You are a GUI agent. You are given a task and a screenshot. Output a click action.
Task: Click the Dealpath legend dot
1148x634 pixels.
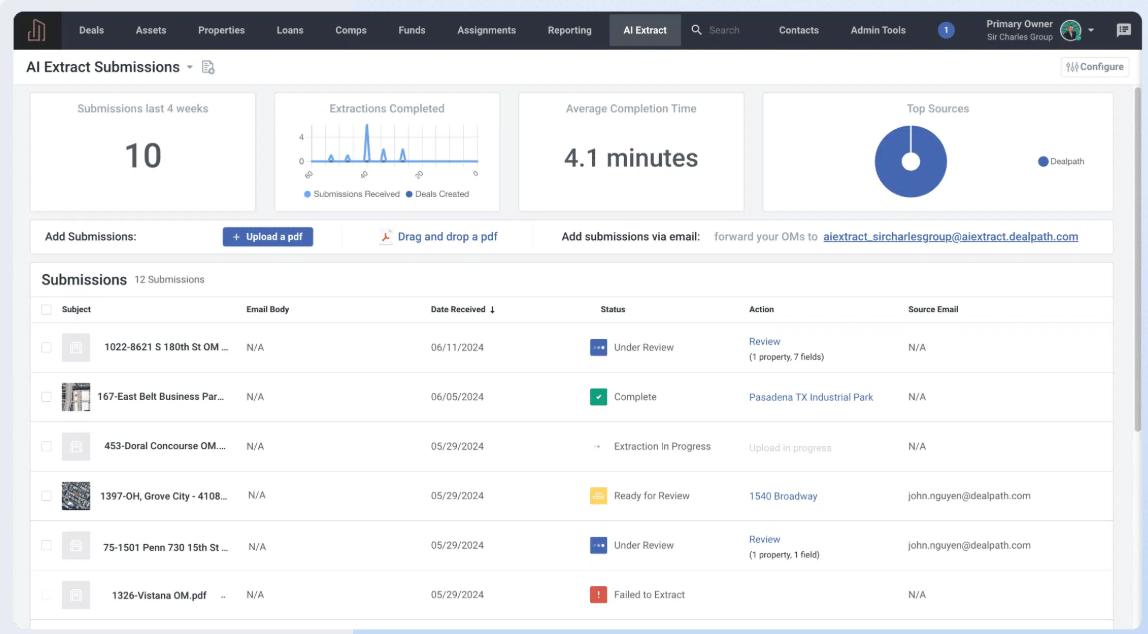point(1043,161)
